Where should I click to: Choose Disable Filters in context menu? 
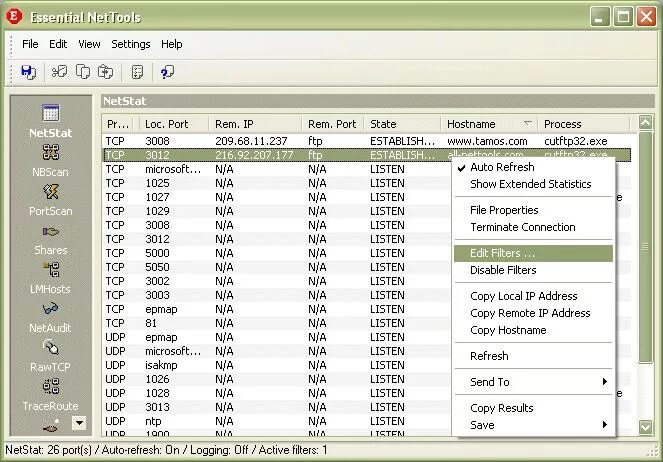point(534,270)
